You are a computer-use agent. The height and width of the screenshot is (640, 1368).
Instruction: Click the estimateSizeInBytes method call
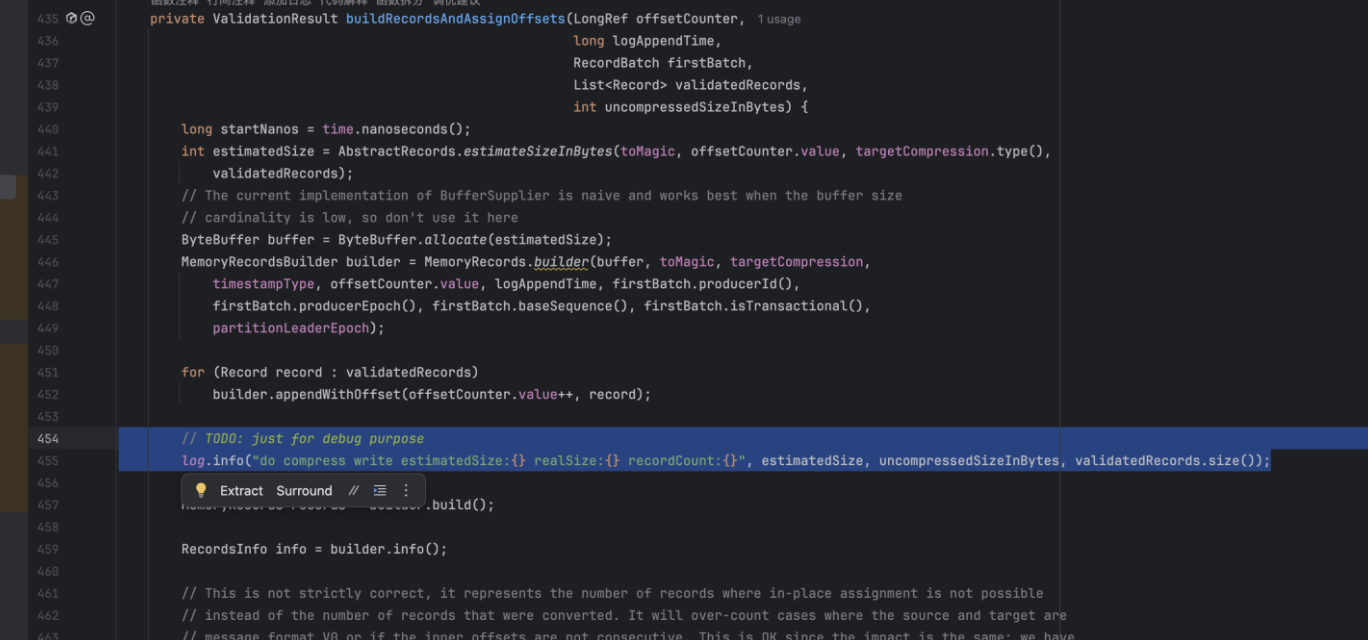pyautogui.click(x=537, y=152)
